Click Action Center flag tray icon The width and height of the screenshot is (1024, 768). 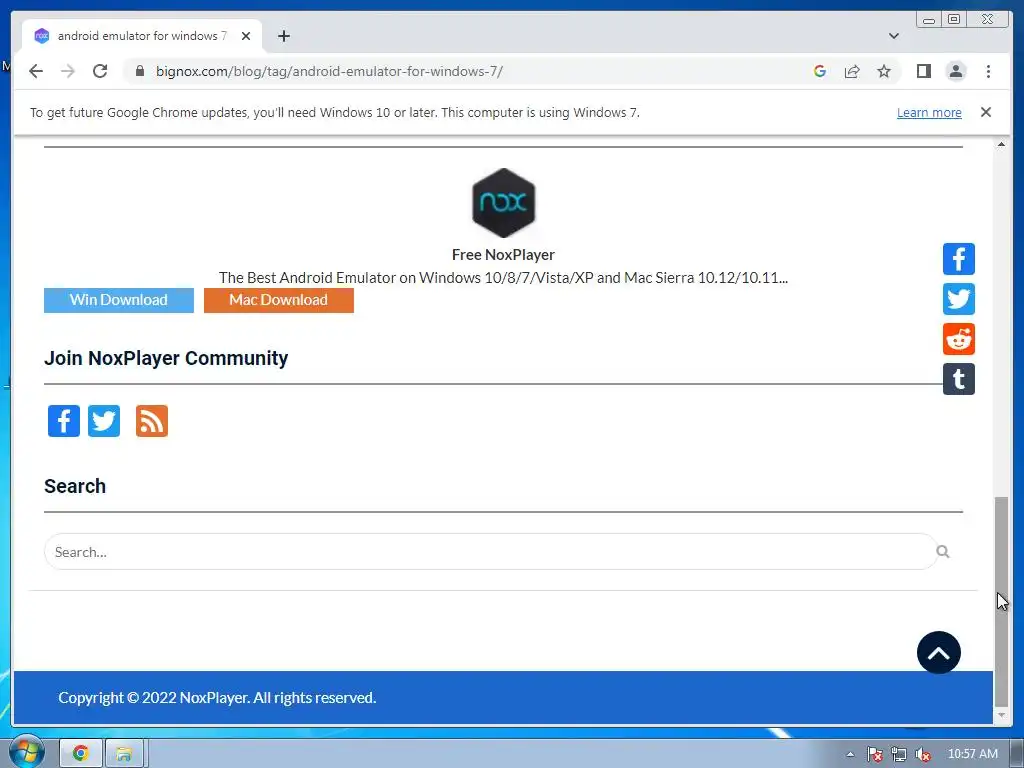coord(874,754)
